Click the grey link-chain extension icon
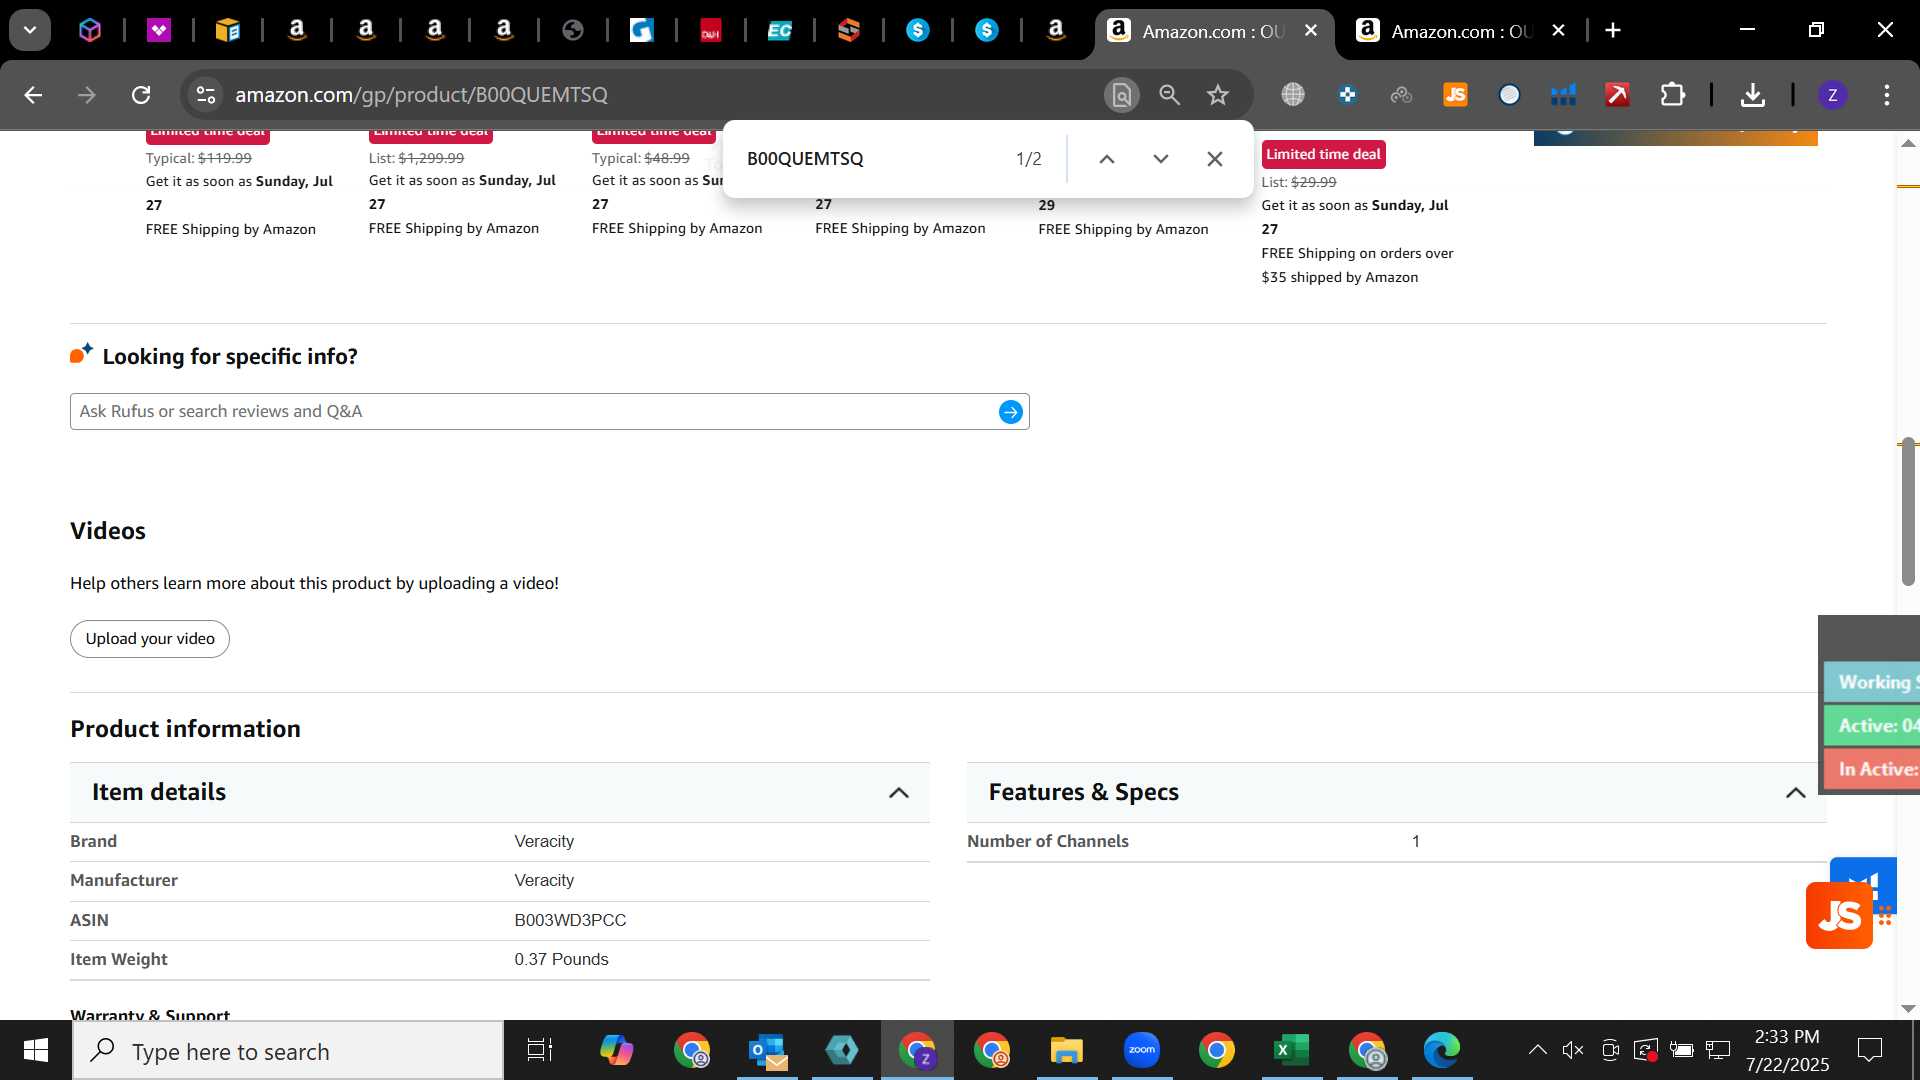This screenshot has width=1920, height=1080. pos(1401,95)
